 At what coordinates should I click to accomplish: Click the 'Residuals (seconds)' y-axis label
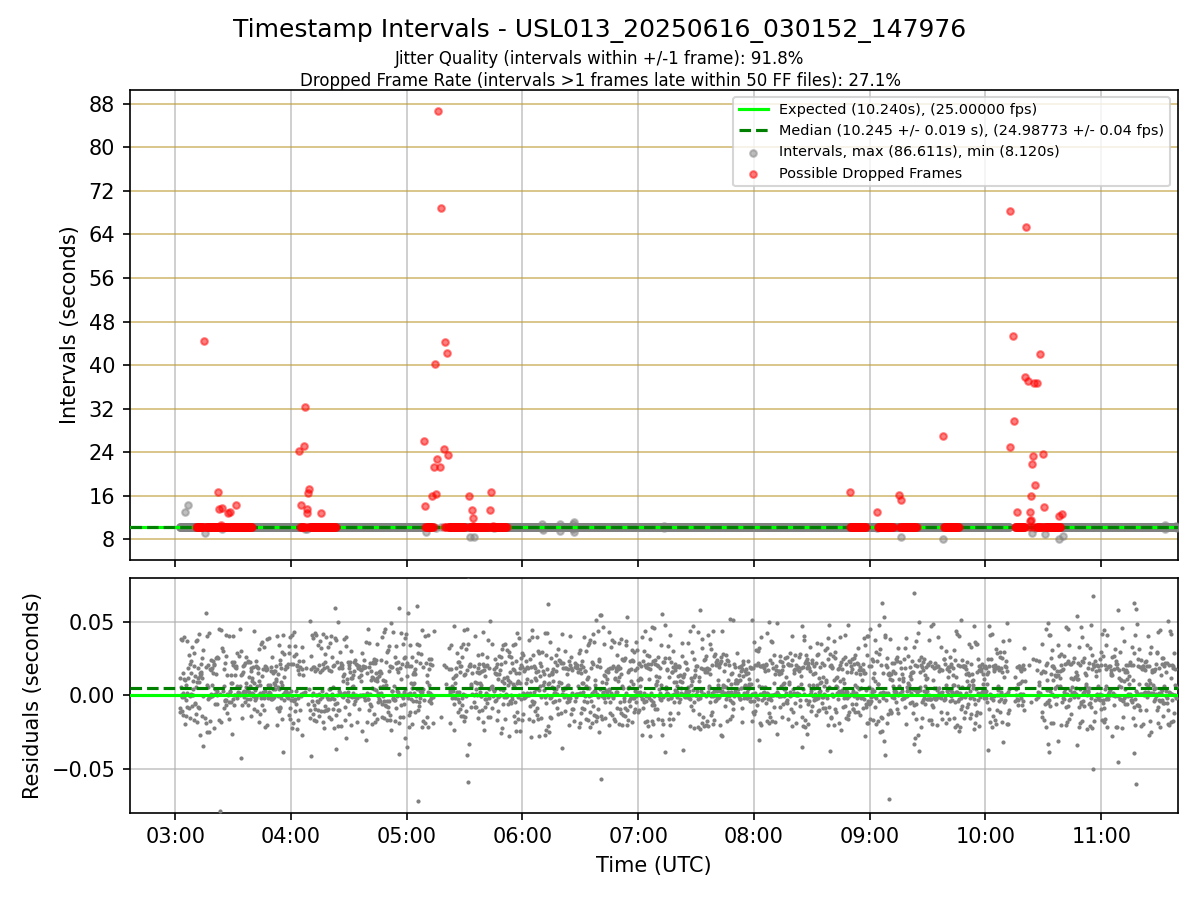coord(32,696)
